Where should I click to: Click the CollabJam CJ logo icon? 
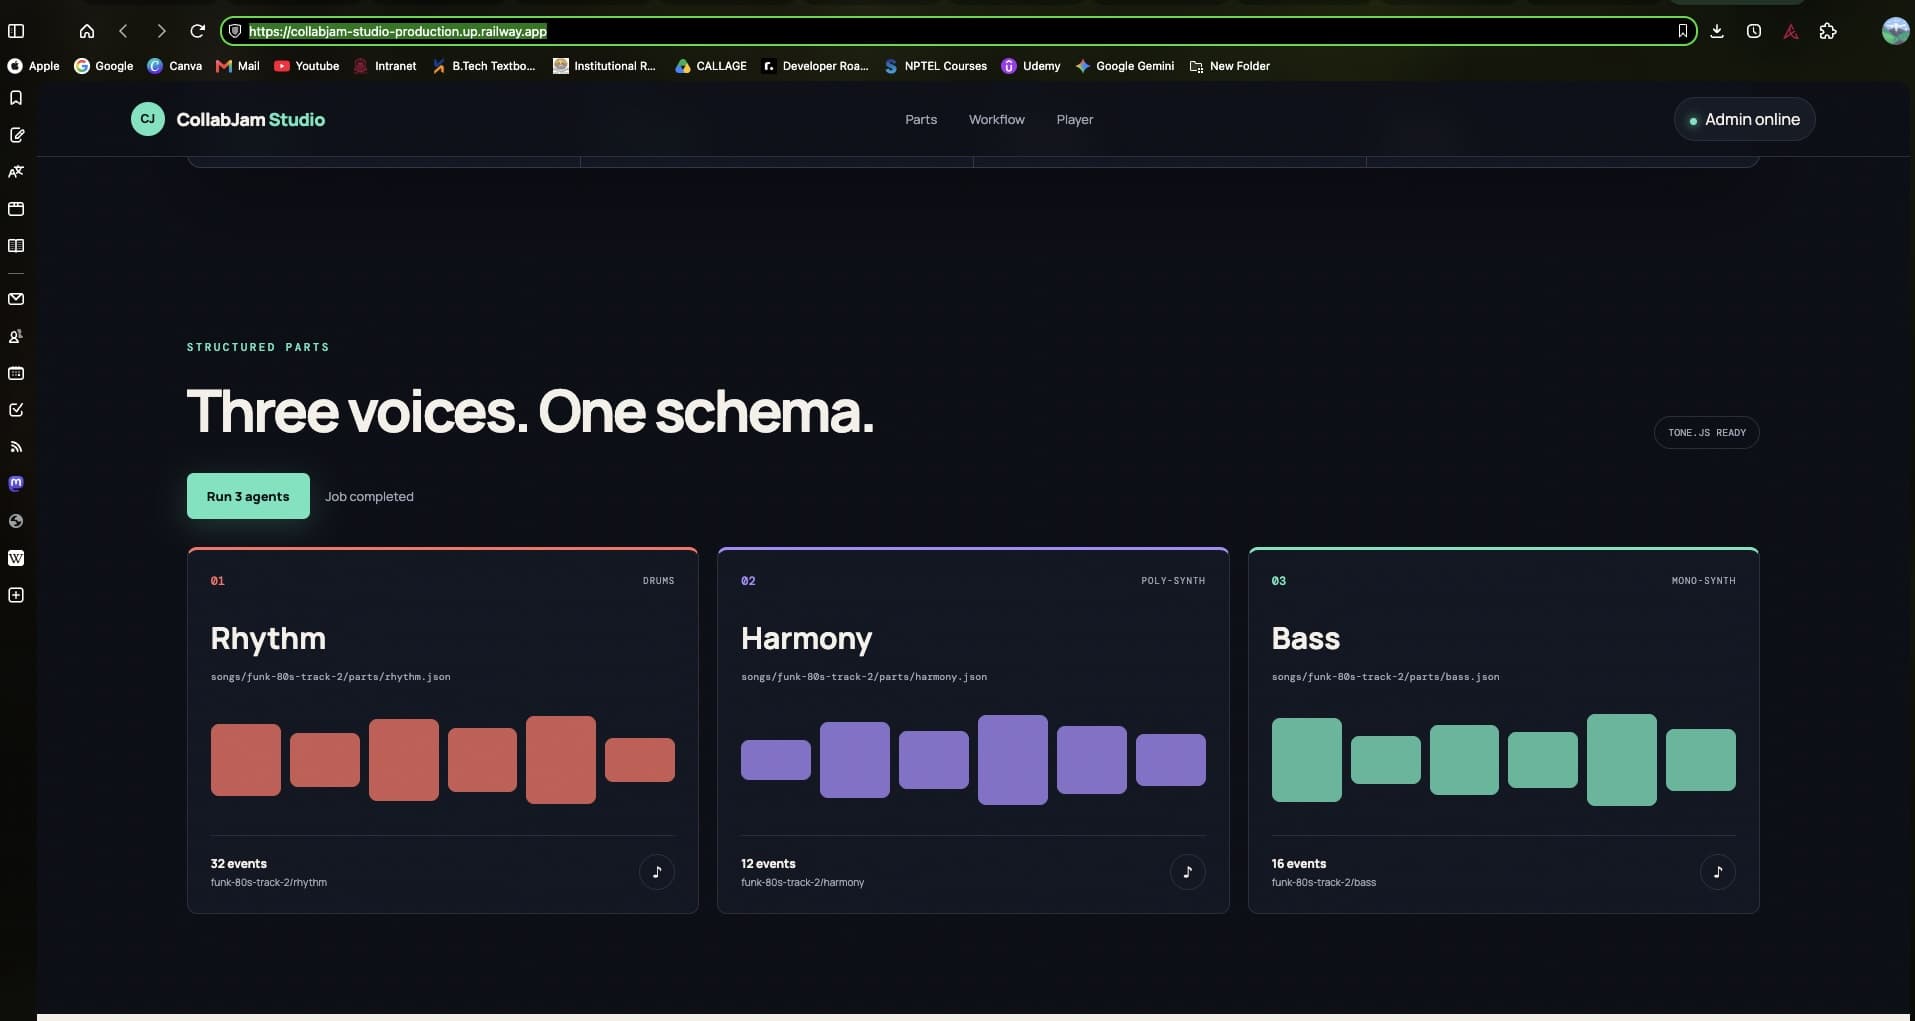click(x=148, y=119)
